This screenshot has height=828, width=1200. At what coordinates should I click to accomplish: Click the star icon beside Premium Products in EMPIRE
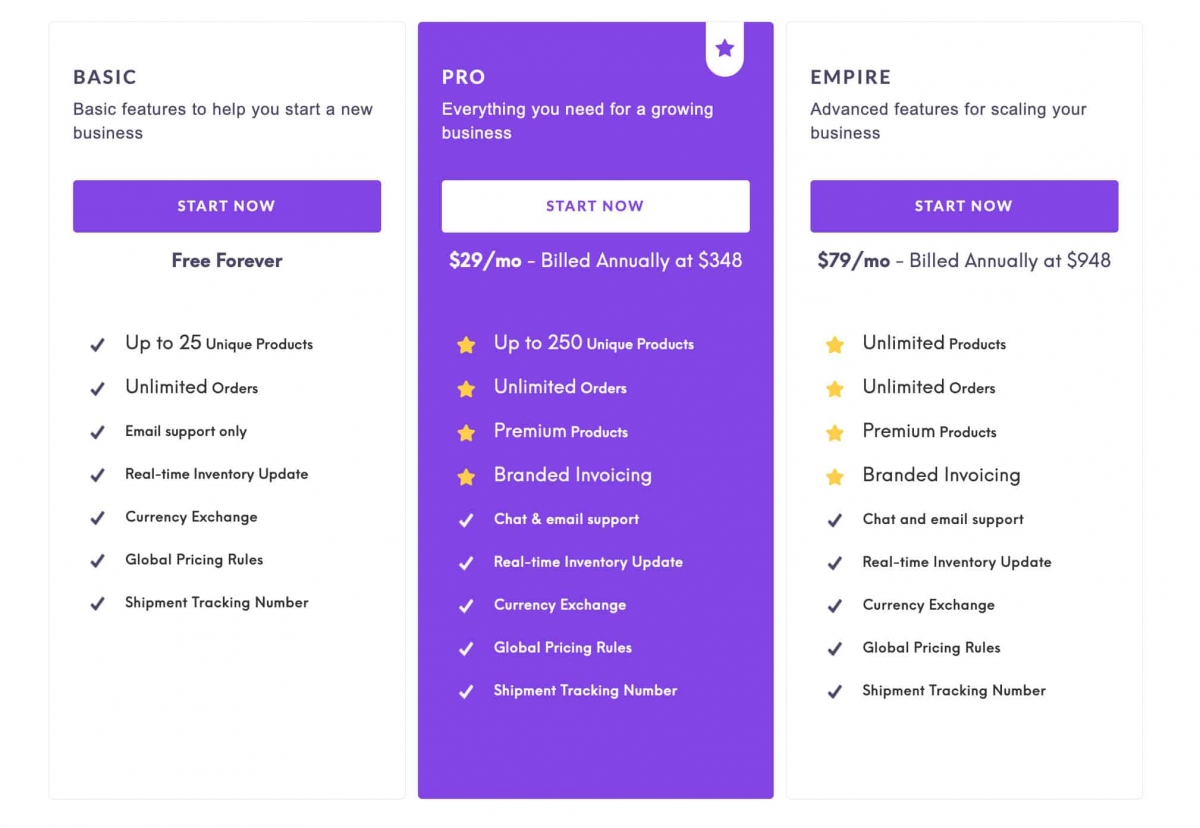(x=835, y=432)
